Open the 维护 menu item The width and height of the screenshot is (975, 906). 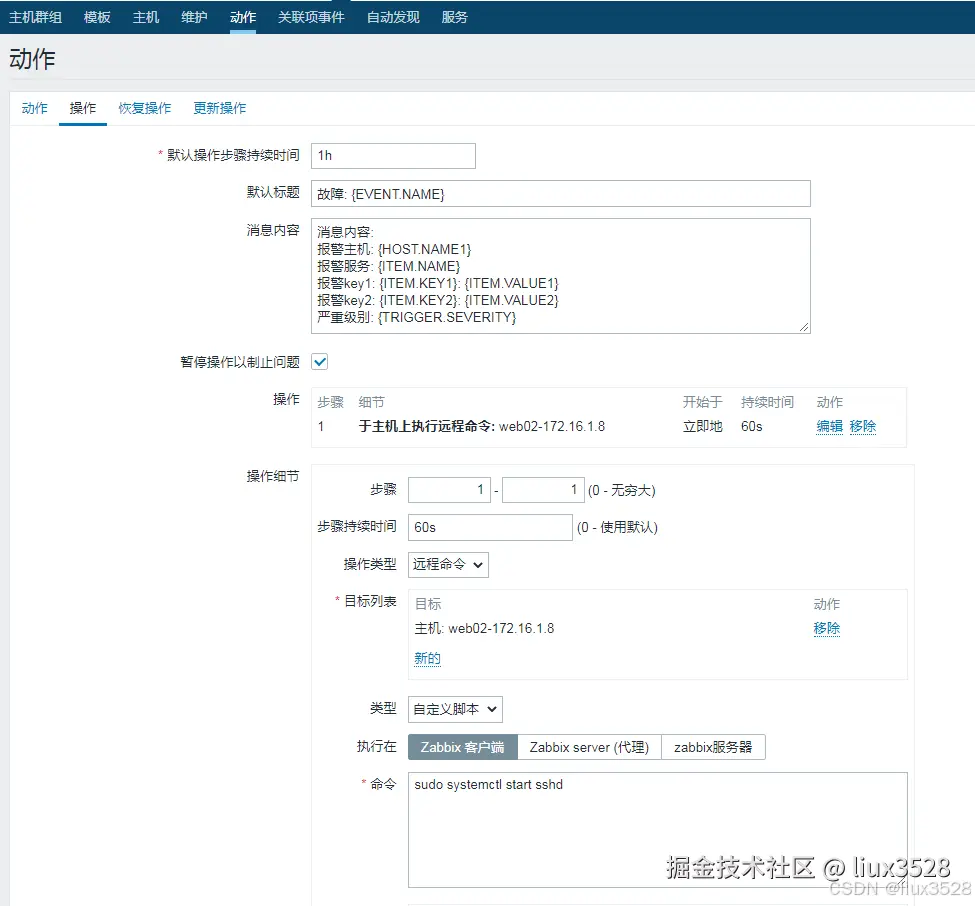coord(193,16)
